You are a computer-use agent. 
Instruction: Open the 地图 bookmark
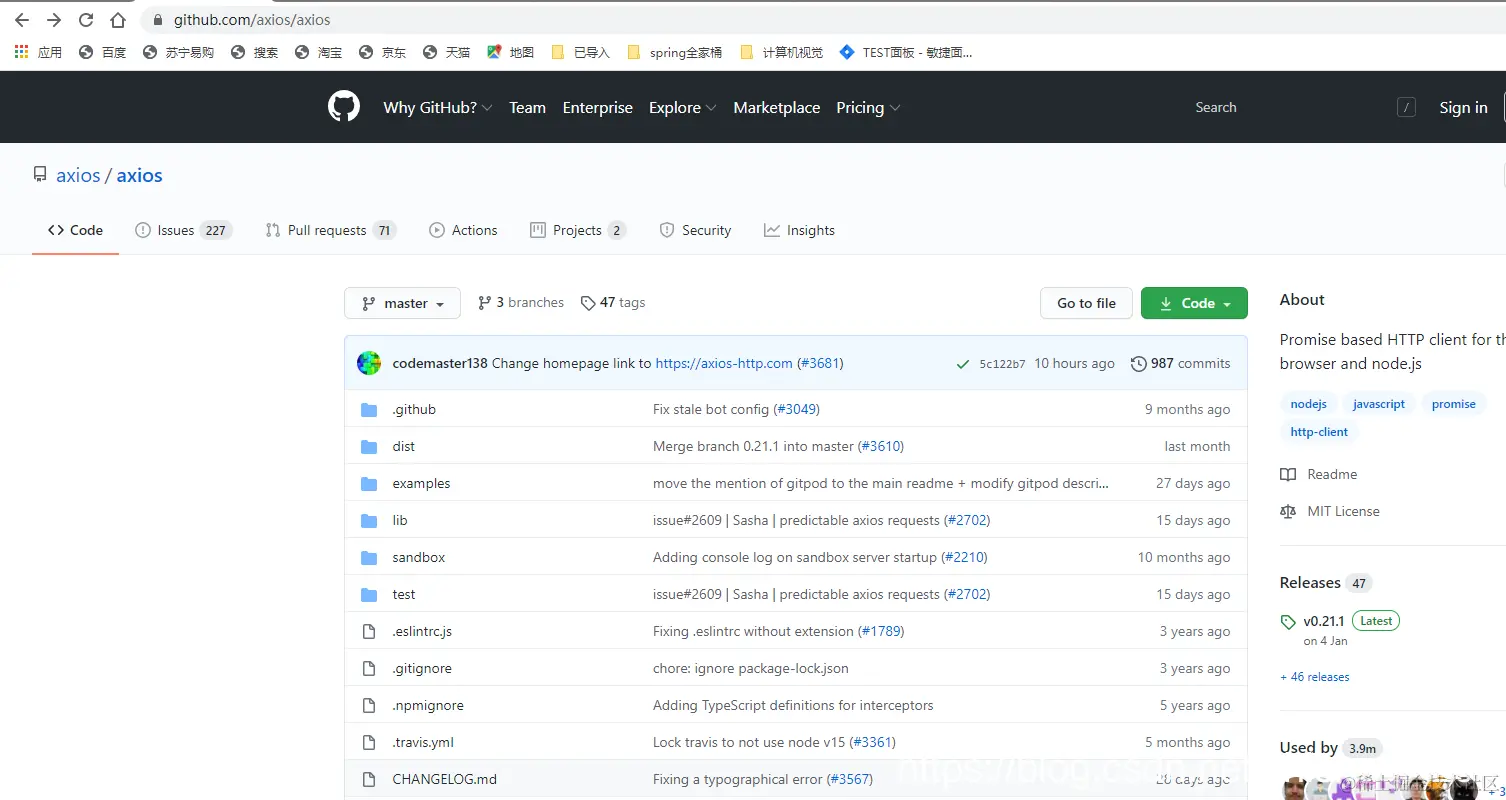click(x=510, y=52)
